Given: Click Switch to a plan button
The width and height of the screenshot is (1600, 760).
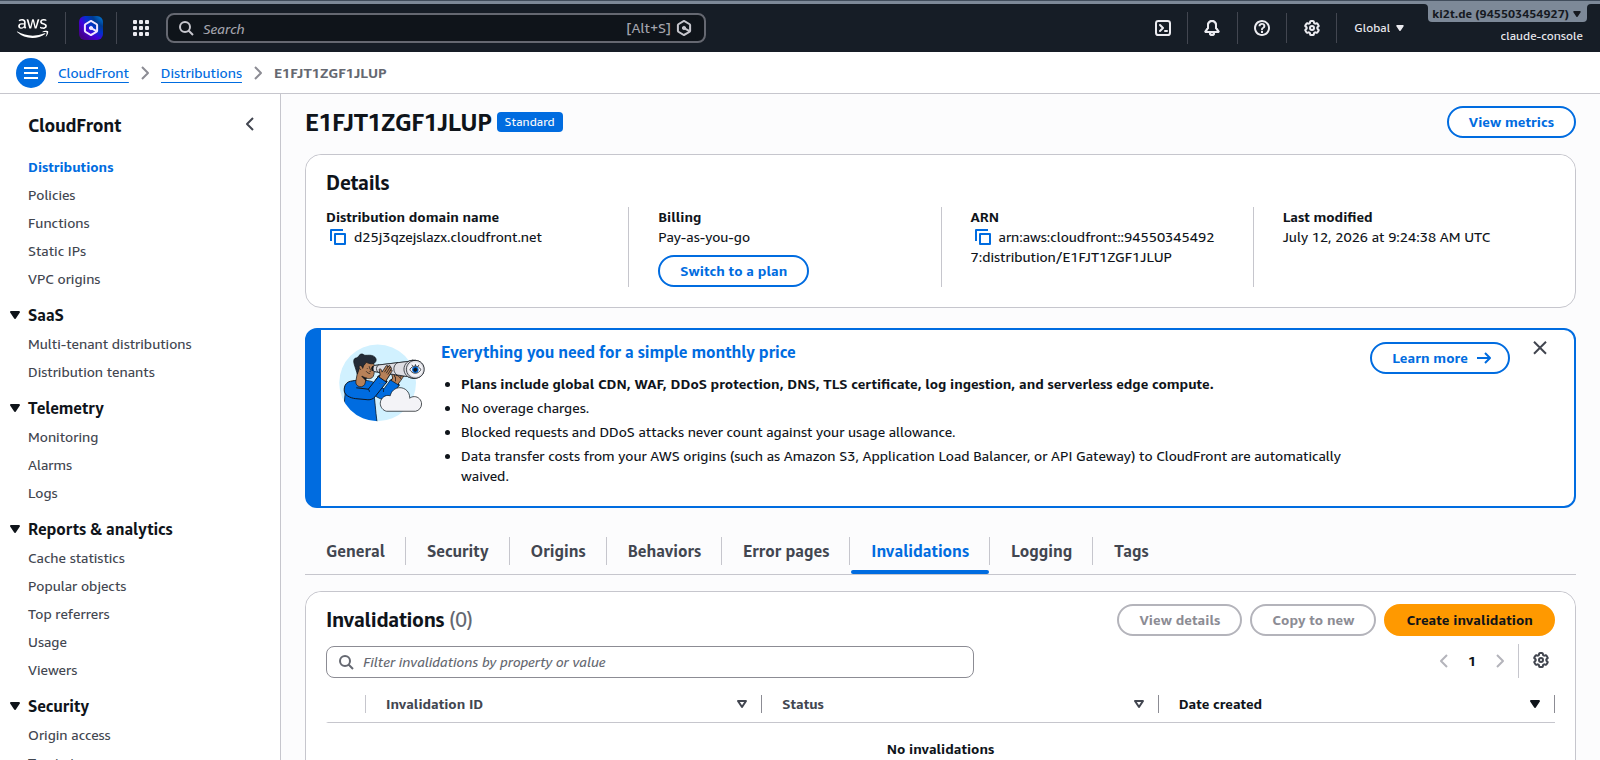Looking at the screenshot, I should 733,271.
